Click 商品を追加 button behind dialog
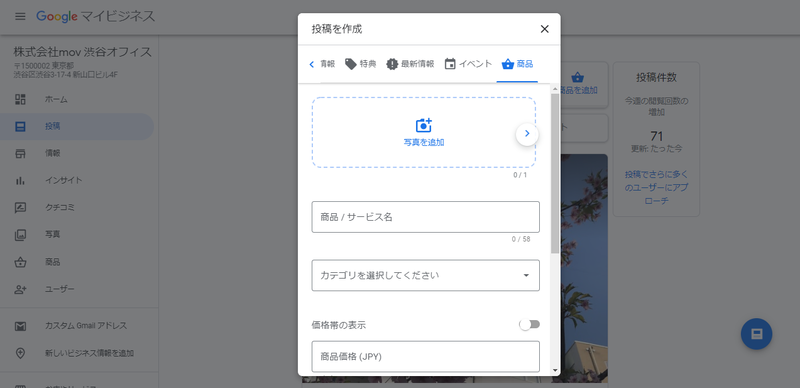Image resolution: width=800 pixels, height=388 pixels. pos(578,84)
